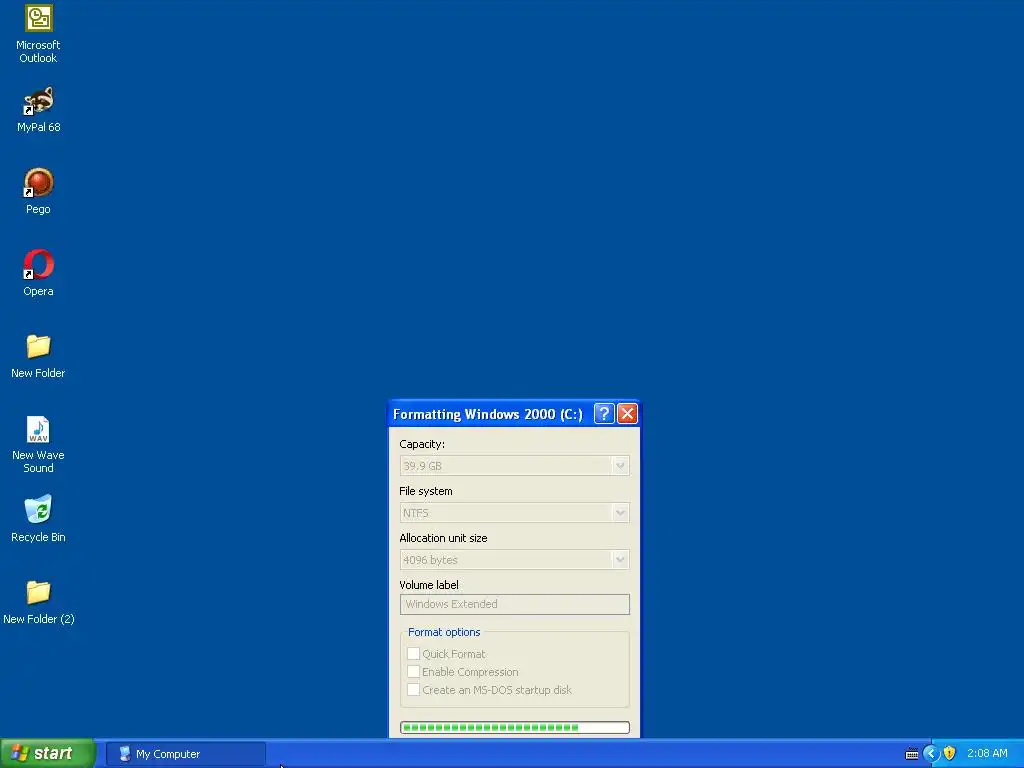Select the New Folder (2) desktop icon

[x=39, y=602]
